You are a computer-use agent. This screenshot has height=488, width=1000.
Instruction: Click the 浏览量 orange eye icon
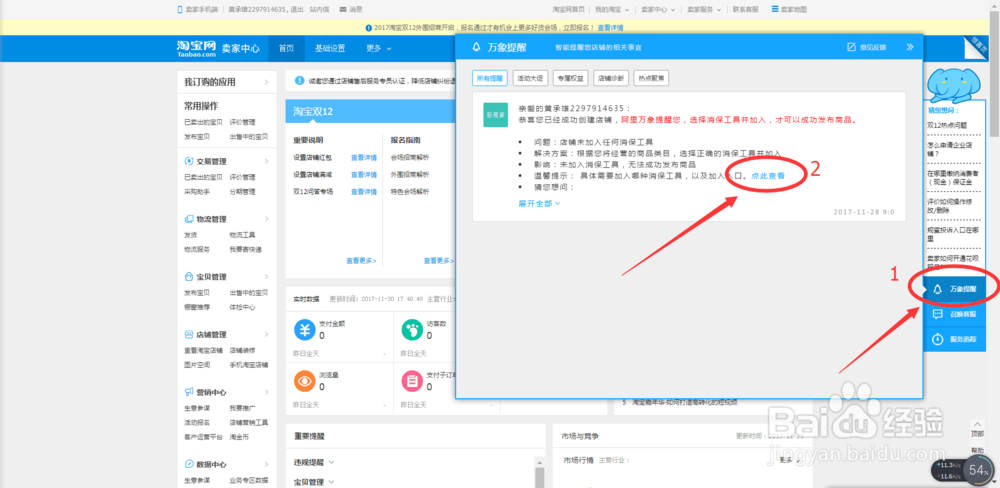pyautogui.click(x=304, y=381)
